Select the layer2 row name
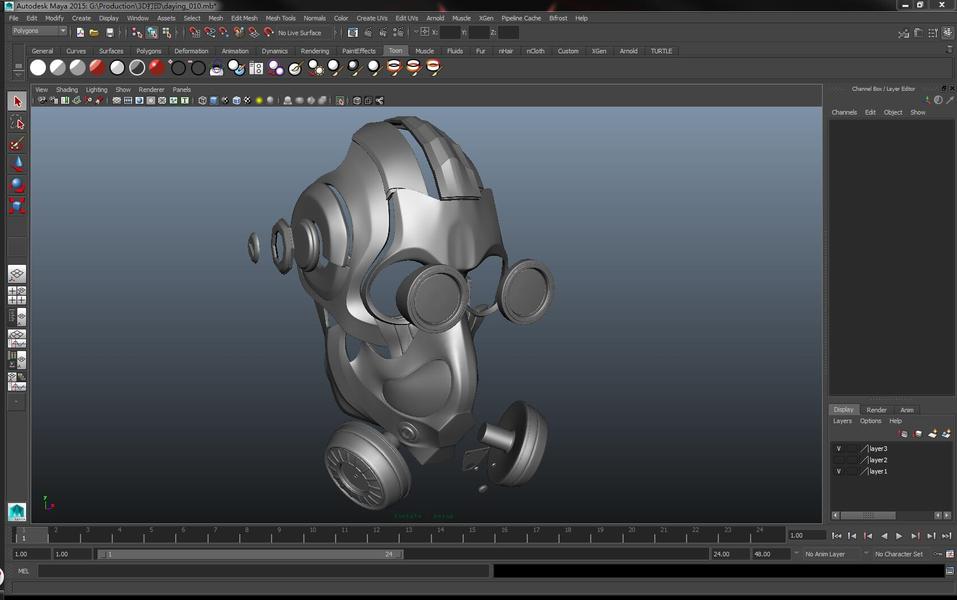 coord(878,460)
